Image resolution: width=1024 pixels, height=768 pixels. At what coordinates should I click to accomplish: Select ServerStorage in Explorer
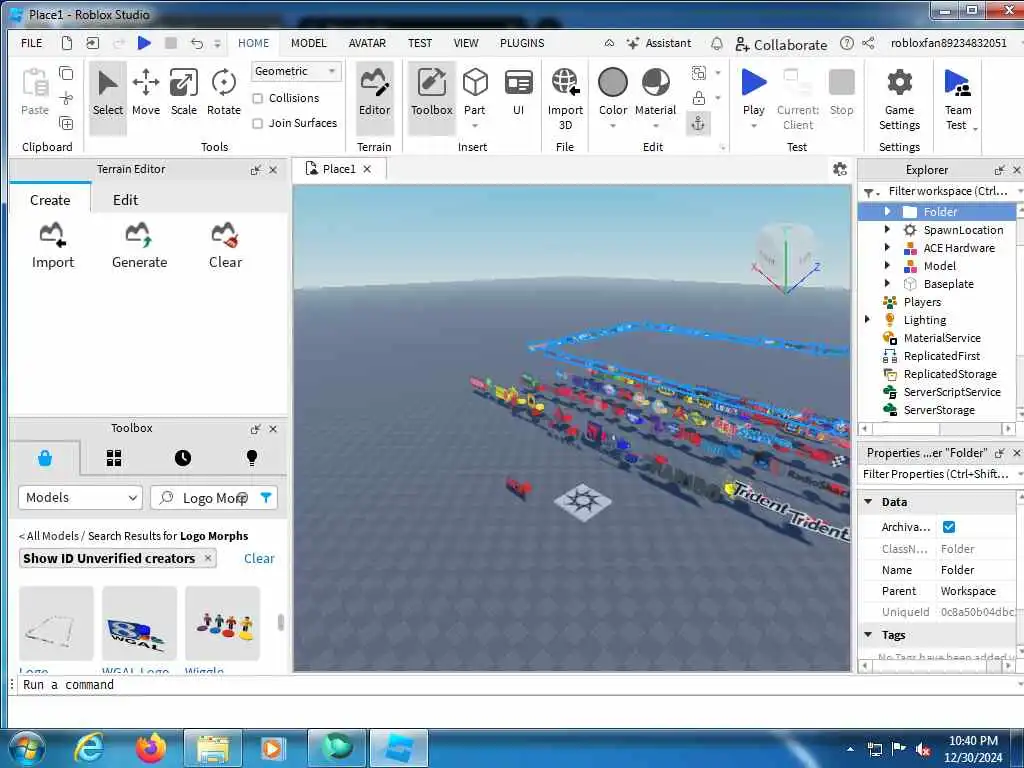(x=938, y=409)
